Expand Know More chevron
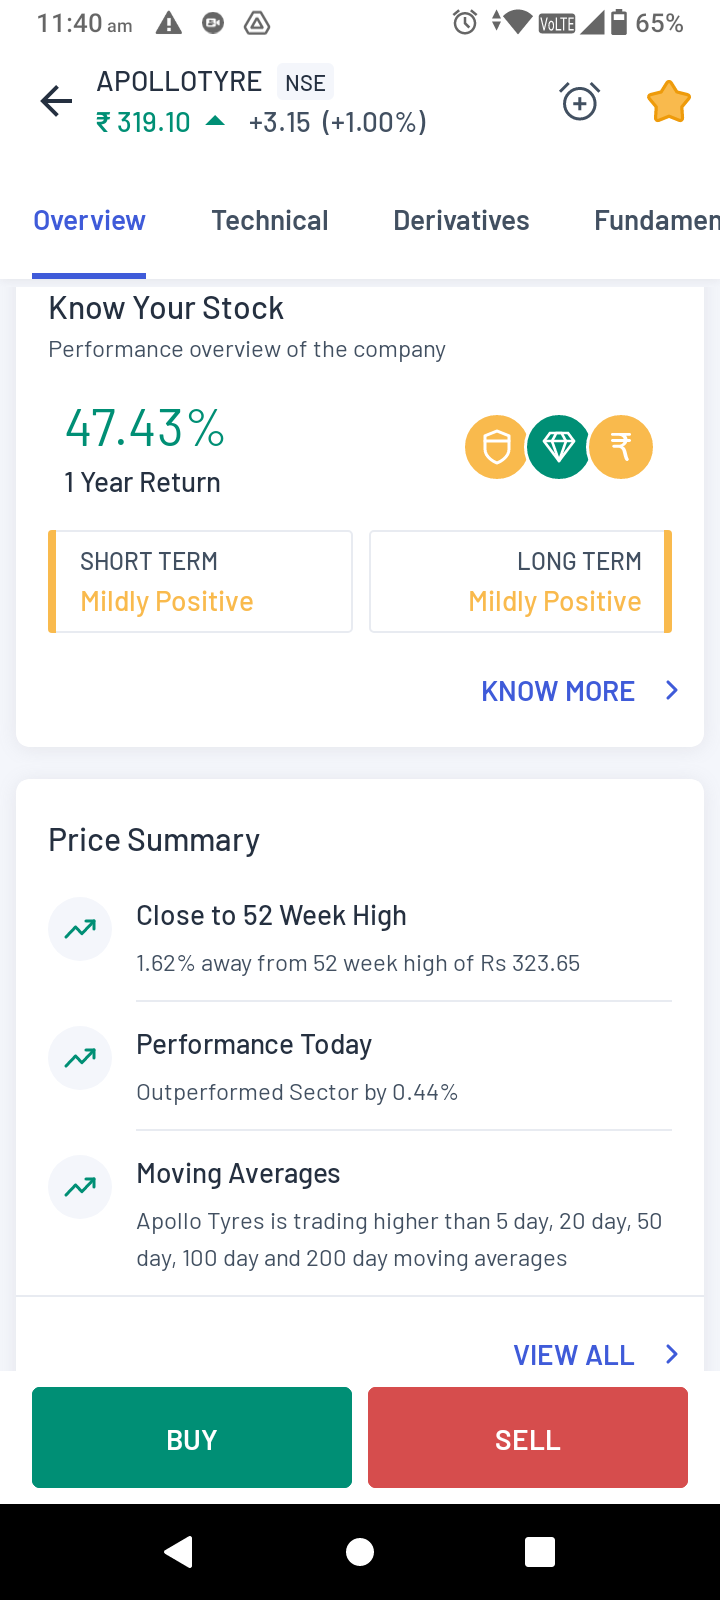The width and height of the screenshot is (720, 1600). (x=671, y=691)
